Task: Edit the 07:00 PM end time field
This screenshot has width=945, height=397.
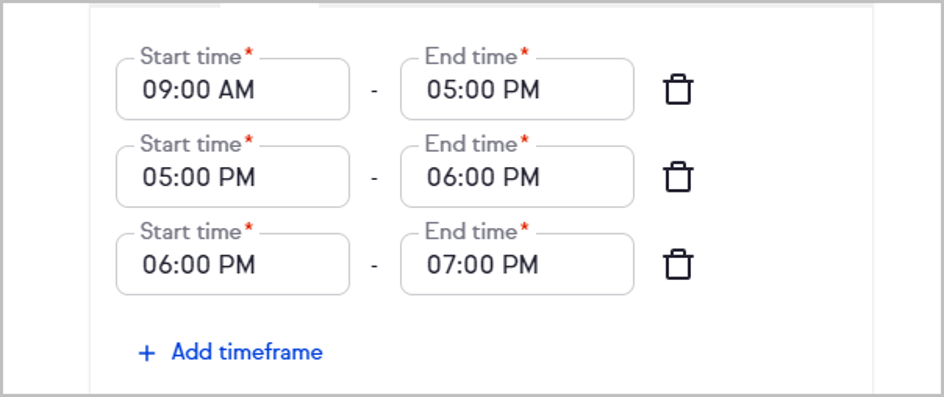Action: pyautogui.click(x=517, y=264)
